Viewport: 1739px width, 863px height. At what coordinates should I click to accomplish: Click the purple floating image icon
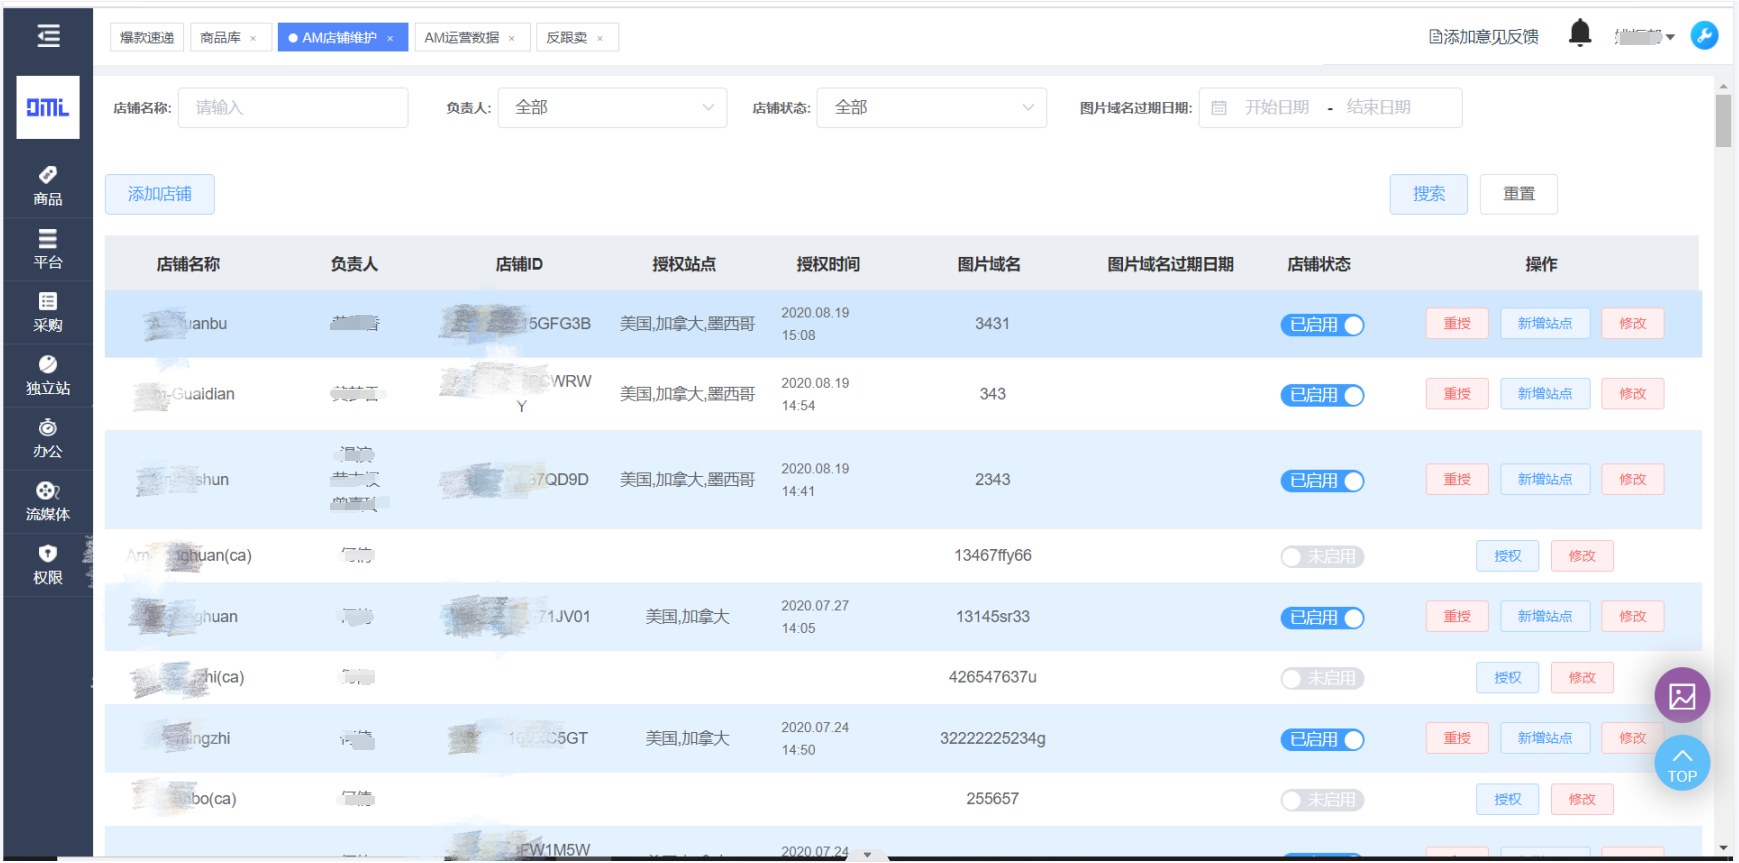coord(1682,695)
